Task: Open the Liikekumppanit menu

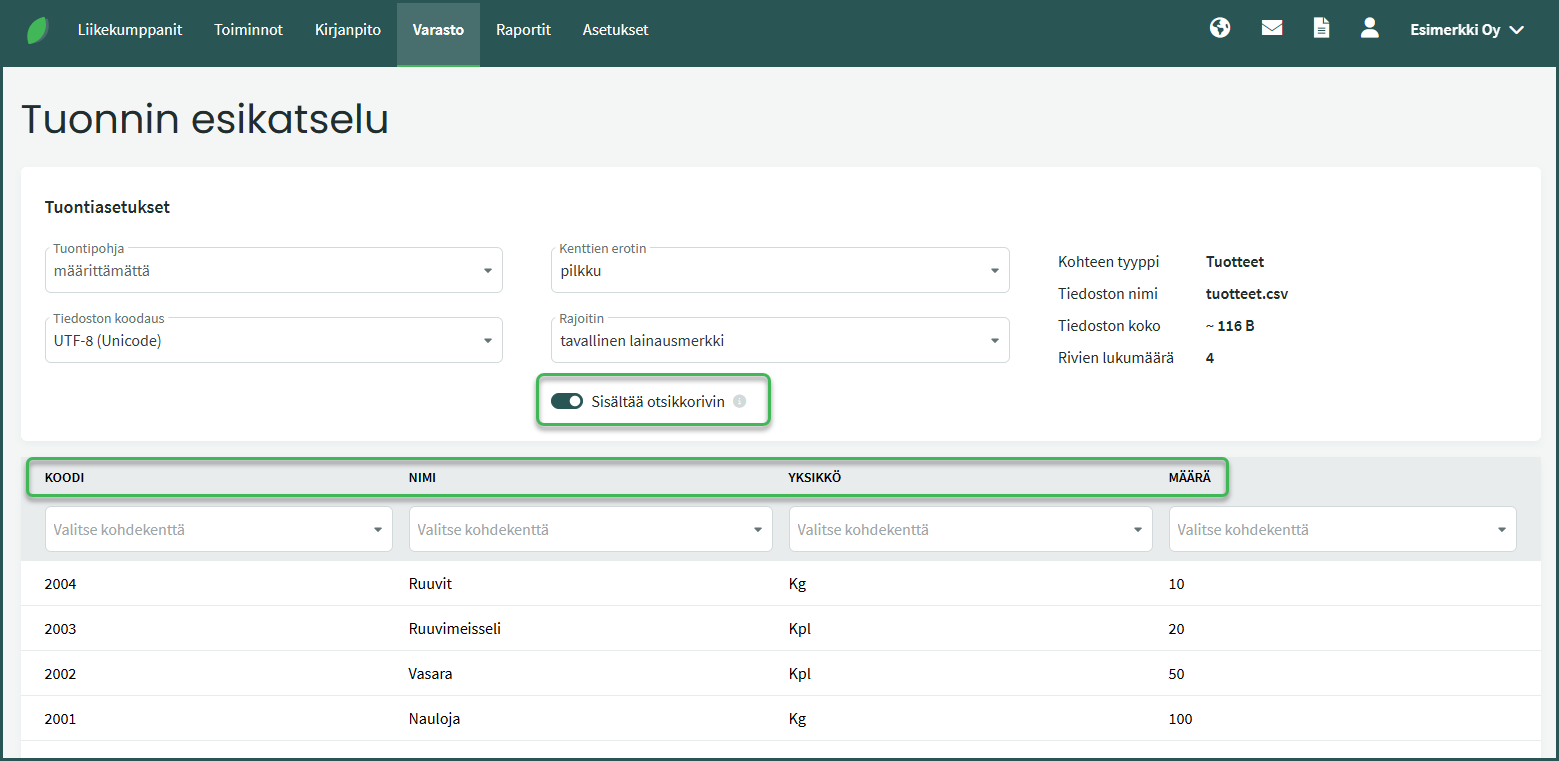Action: pyautogui.click(x=130, y=30)
